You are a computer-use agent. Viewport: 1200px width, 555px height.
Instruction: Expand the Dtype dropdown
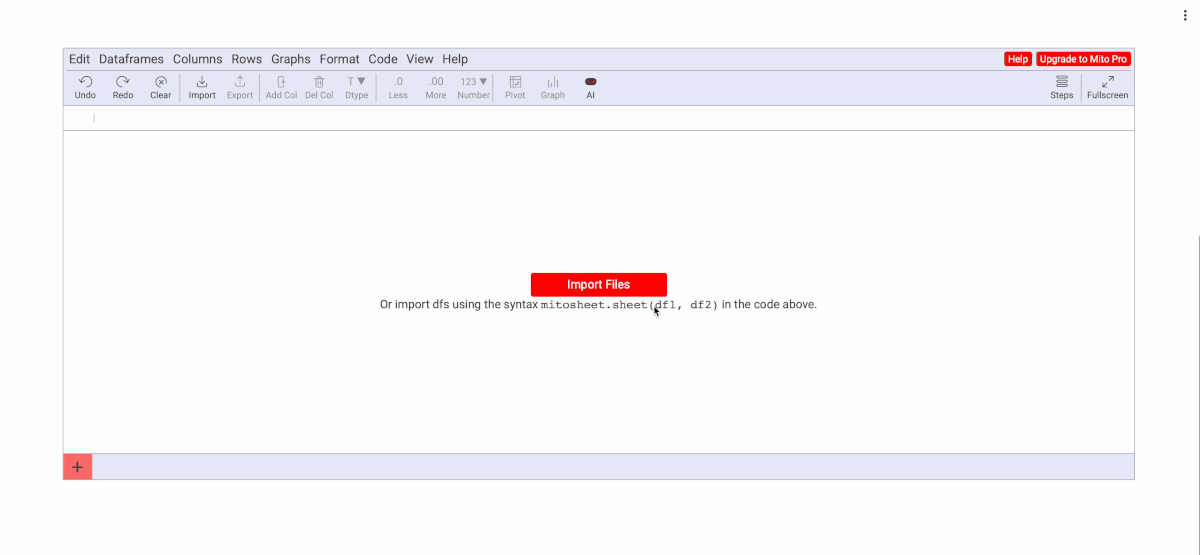point(356,87)
